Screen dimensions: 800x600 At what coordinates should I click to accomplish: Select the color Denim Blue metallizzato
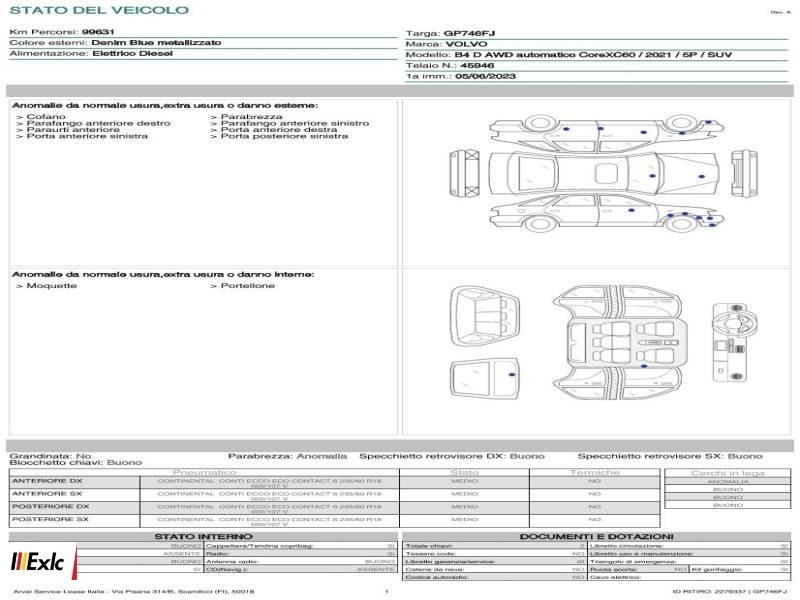click(x=156, y=43)
